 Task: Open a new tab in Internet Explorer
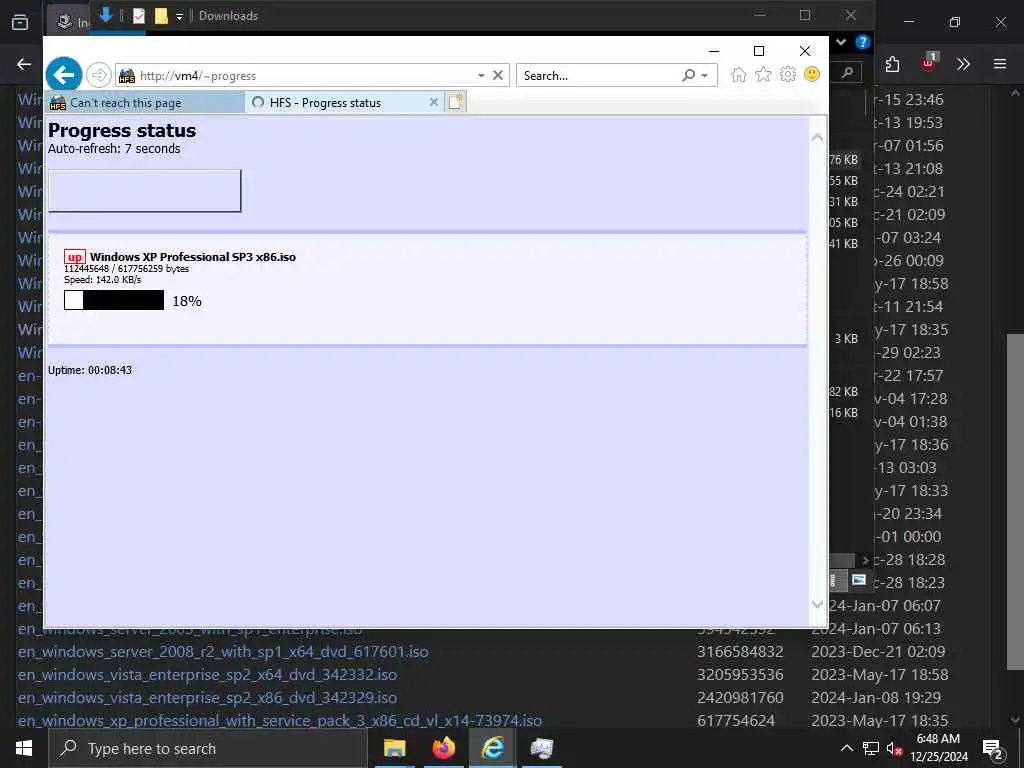456,102
